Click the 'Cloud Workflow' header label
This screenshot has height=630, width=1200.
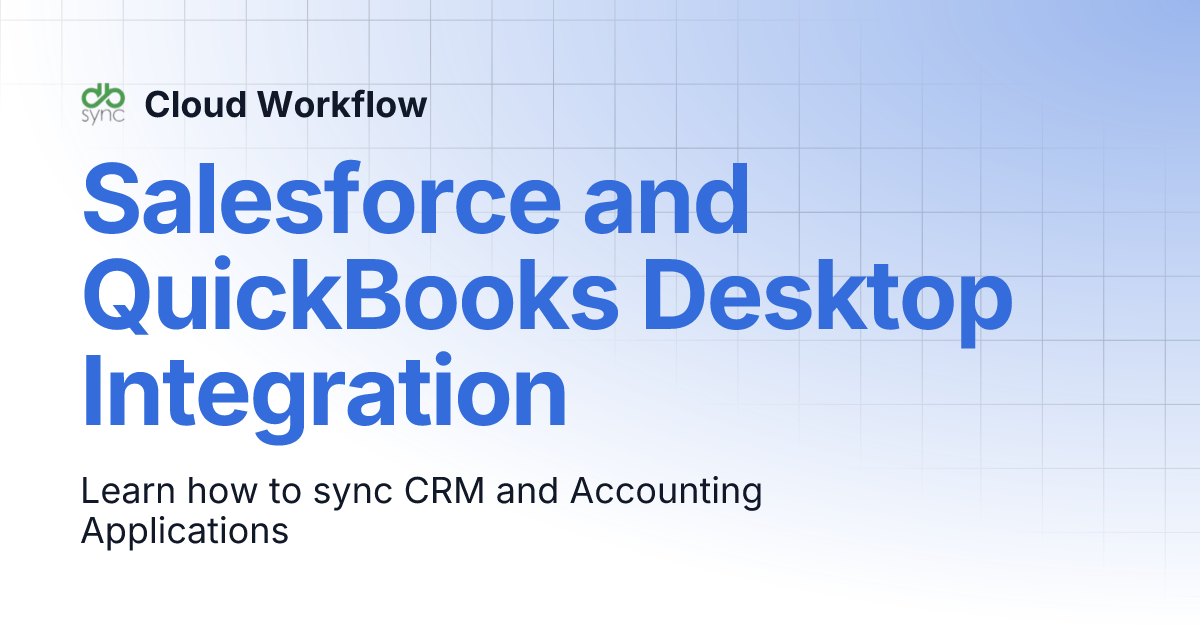[x=286, y=104]
